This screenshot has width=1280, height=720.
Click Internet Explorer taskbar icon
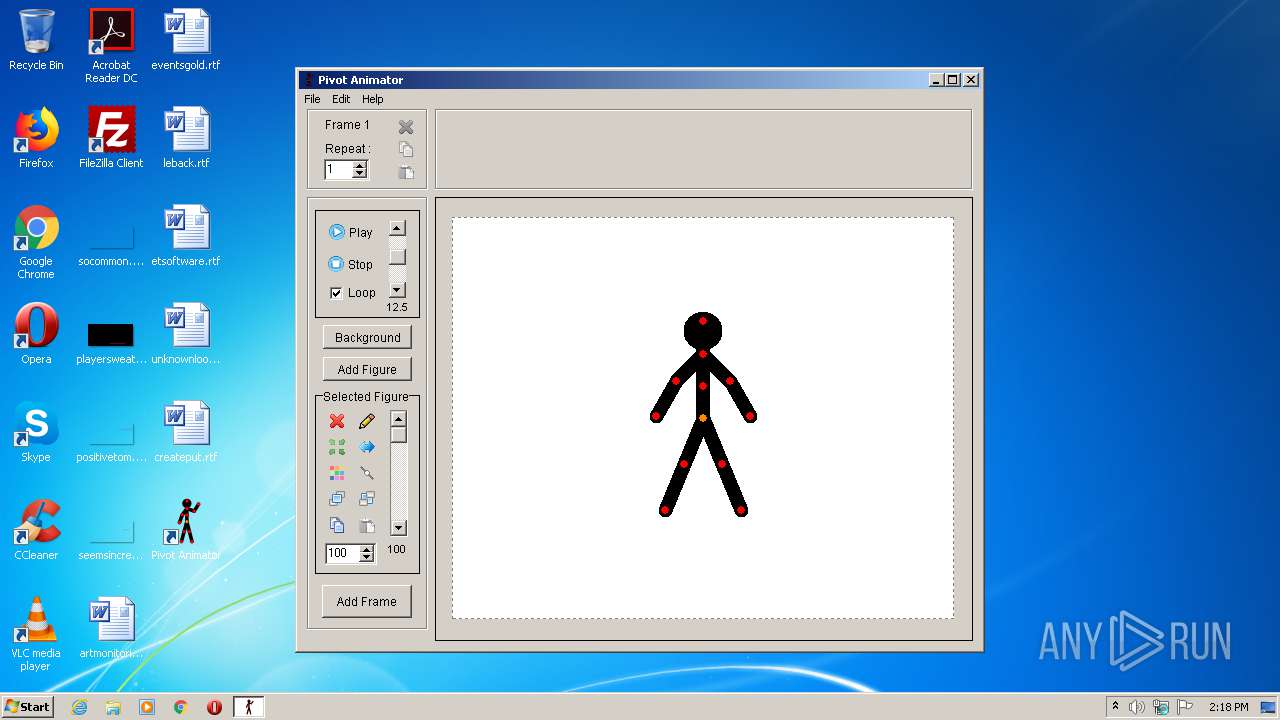click(79, 707)
